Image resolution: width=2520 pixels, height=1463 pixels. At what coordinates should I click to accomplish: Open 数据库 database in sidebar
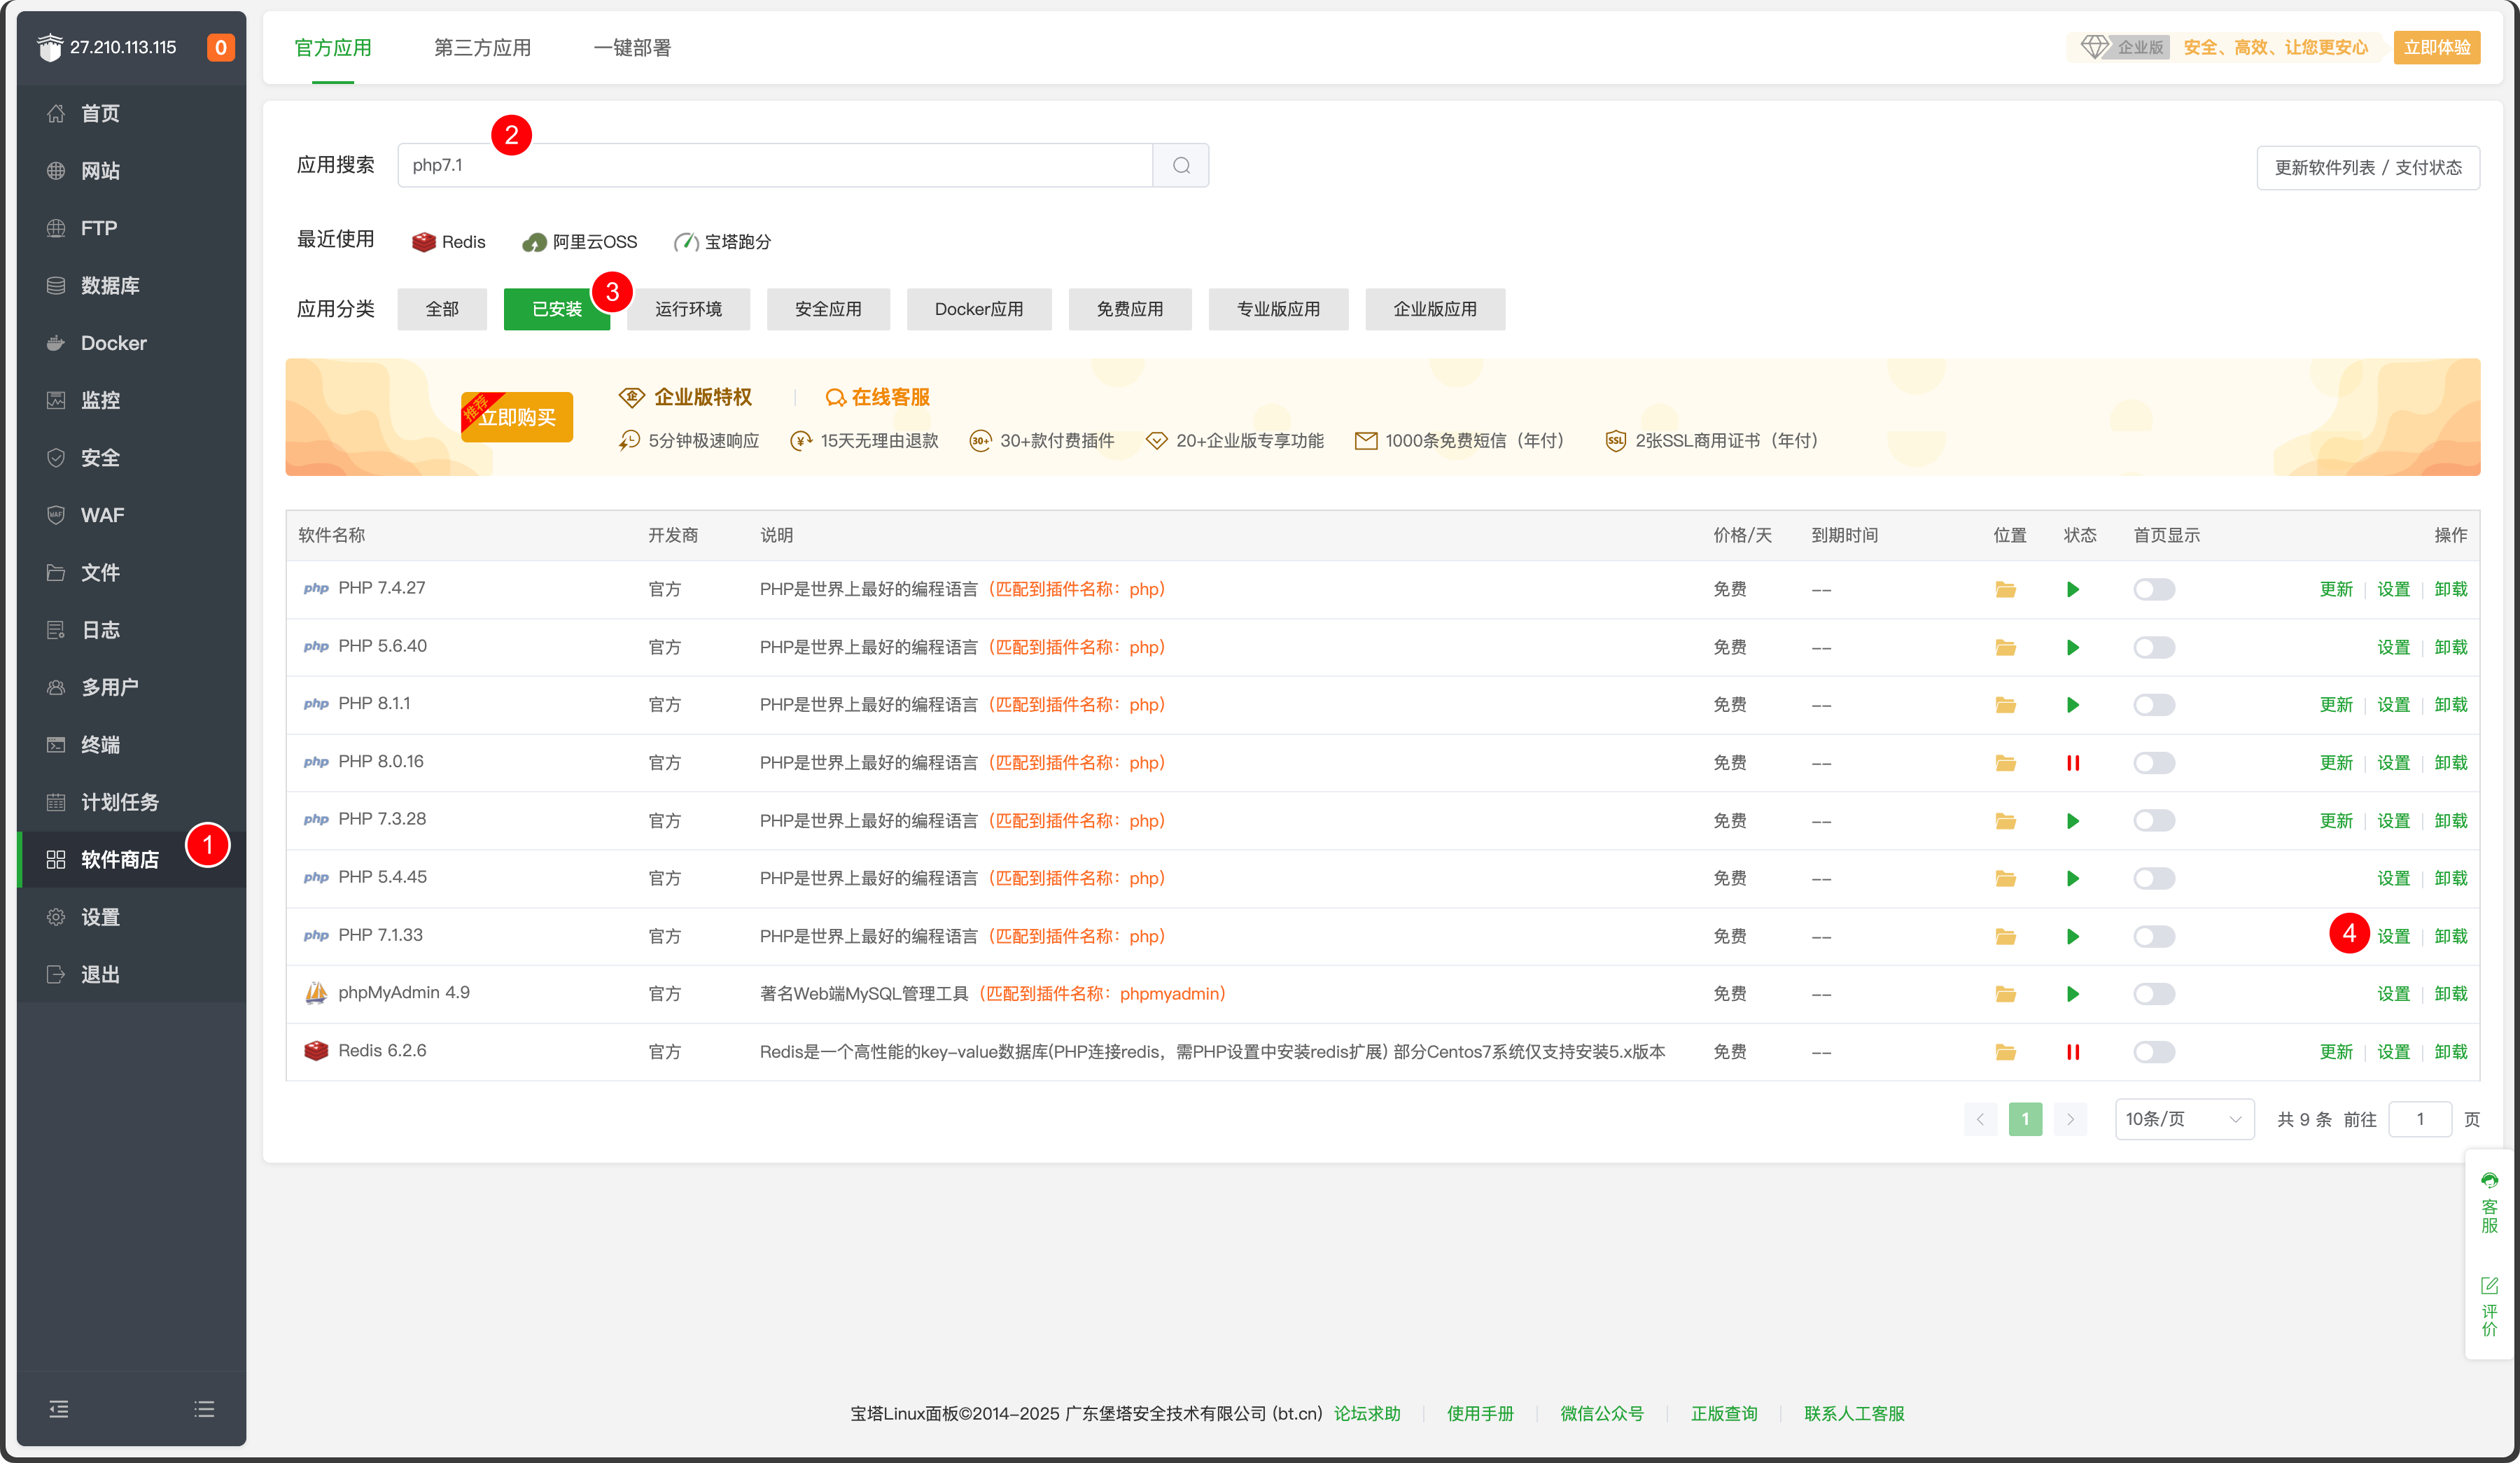pyautogui.click(x=131, y=286)
